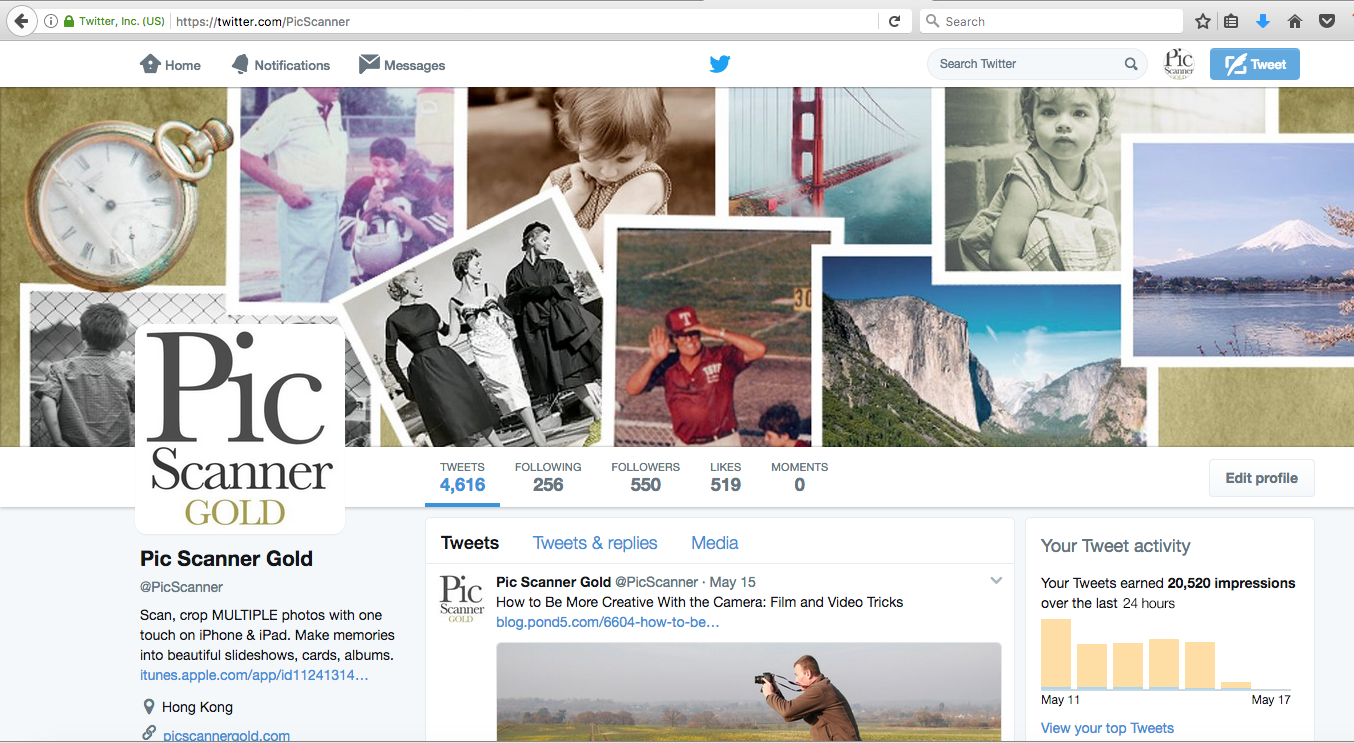Click the Search Twitter magnifier icon
The width and height of the screenshot is (1354, 743).
coord(1131,64)
